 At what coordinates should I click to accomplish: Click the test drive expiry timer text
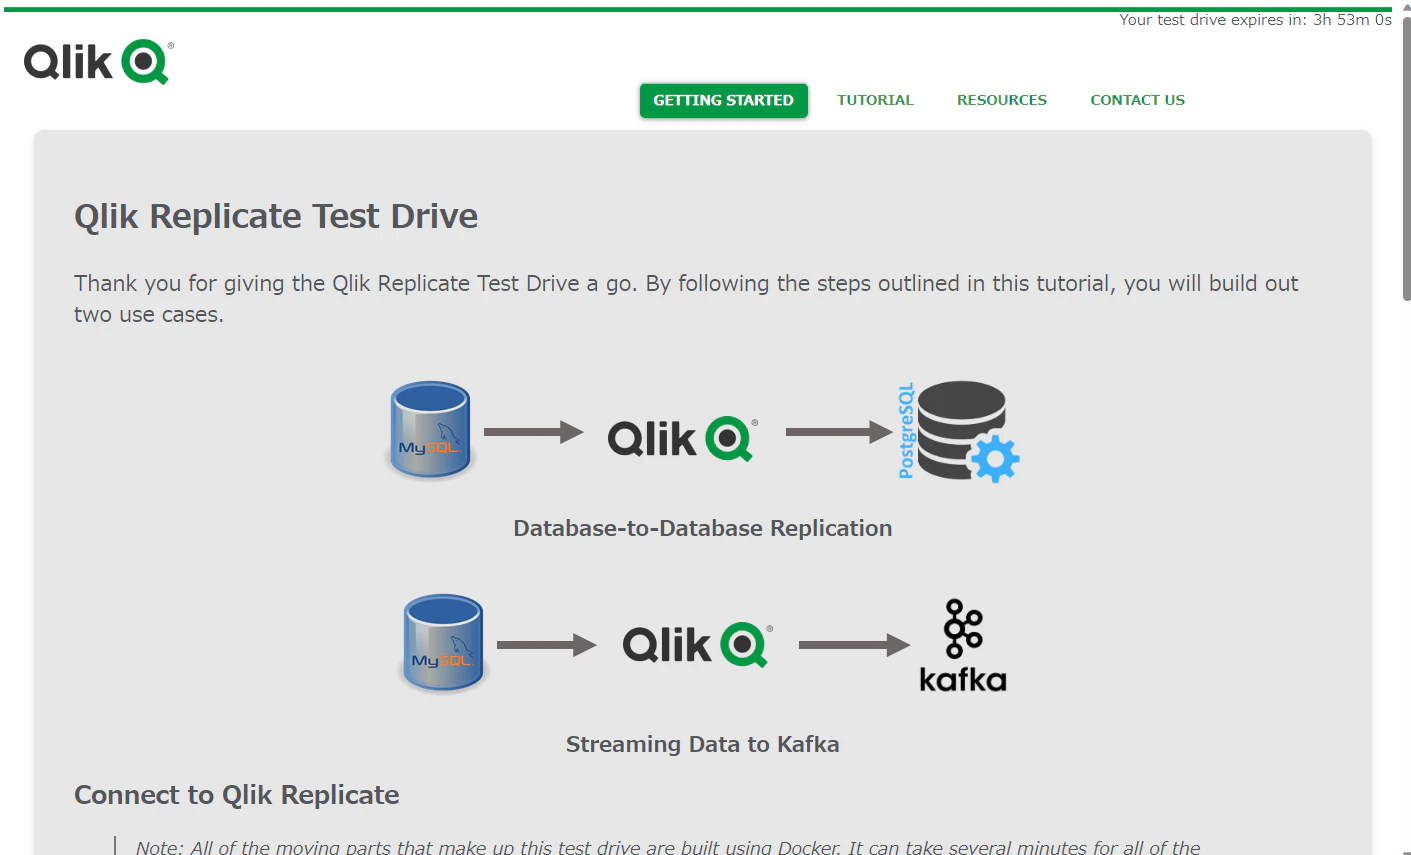pyautogui.click(x=1255, y=20)
